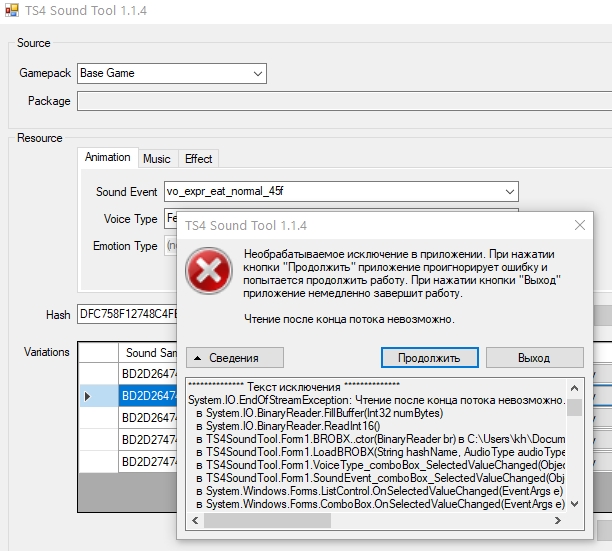Click the Package path field
The width and height of the screenshot is (612, 551).
(x=344, y=101)
